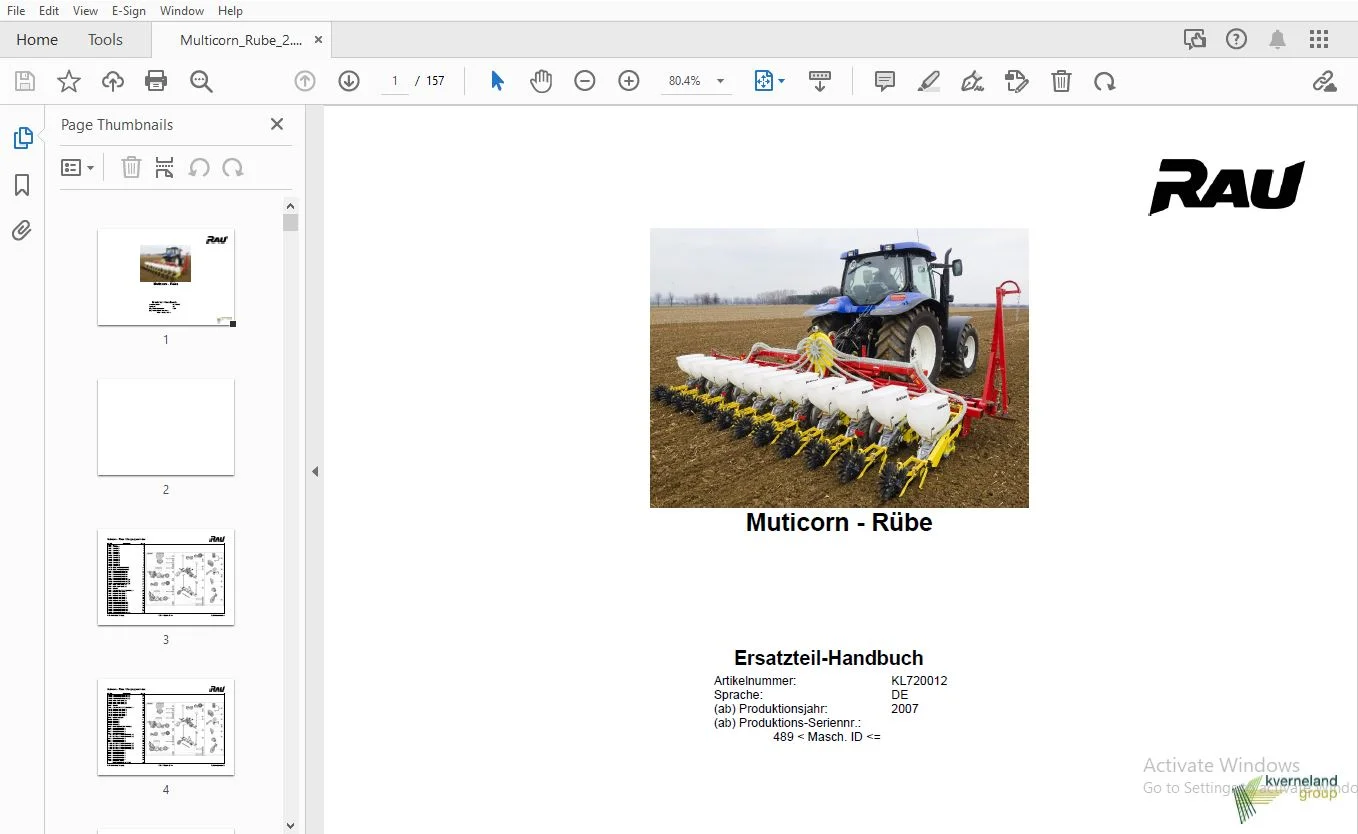Image resolution: width=1358 pixels, height=834 pixels.
Task: Select page 4 thumbnail
Action: tap(166, 727)
